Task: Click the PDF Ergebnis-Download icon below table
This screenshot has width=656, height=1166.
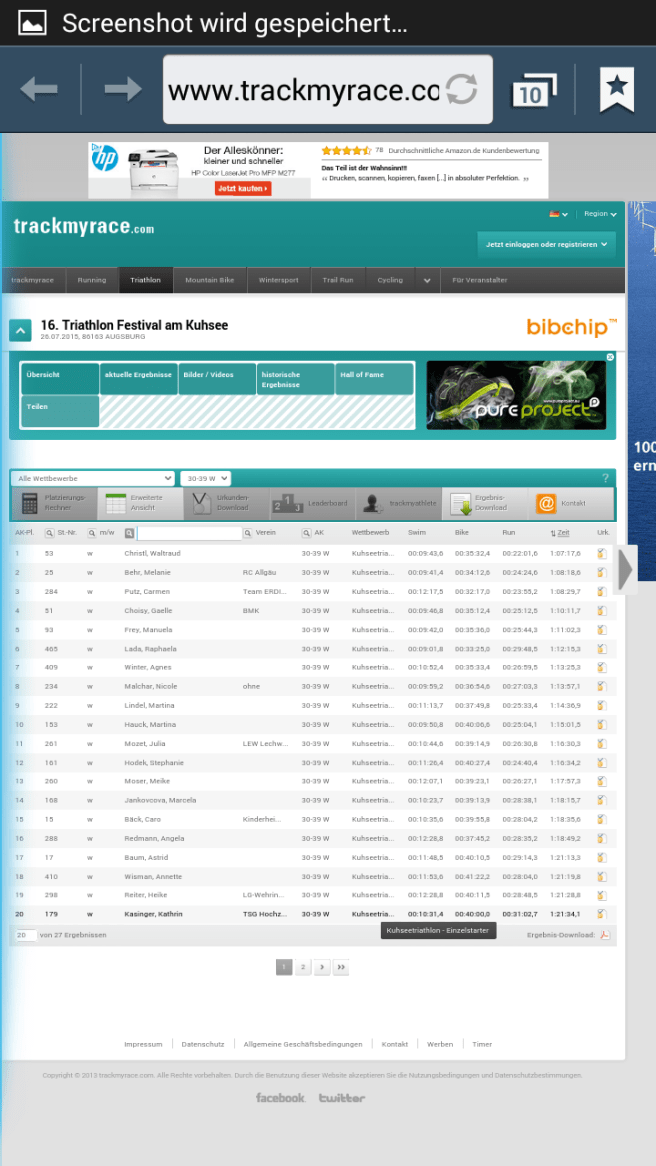Action: [x=605, y=935]
